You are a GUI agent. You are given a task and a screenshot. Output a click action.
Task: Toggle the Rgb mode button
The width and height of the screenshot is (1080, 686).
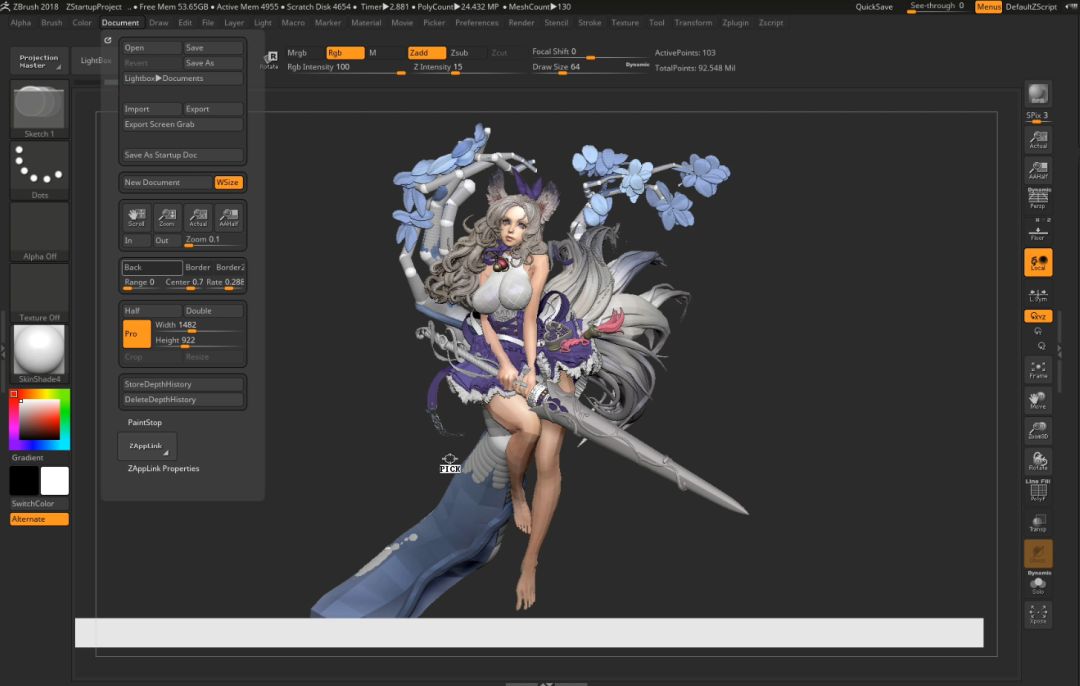[x=344, y=52]
